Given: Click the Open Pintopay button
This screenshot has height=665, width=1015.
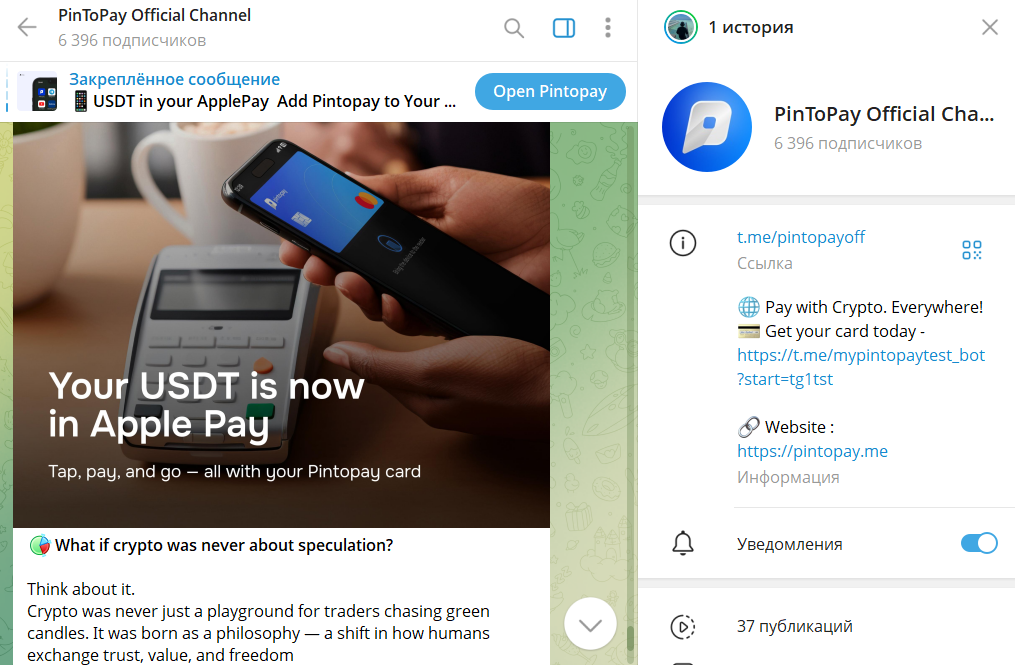Looking at the screenshot, I should tap(550, 91).
